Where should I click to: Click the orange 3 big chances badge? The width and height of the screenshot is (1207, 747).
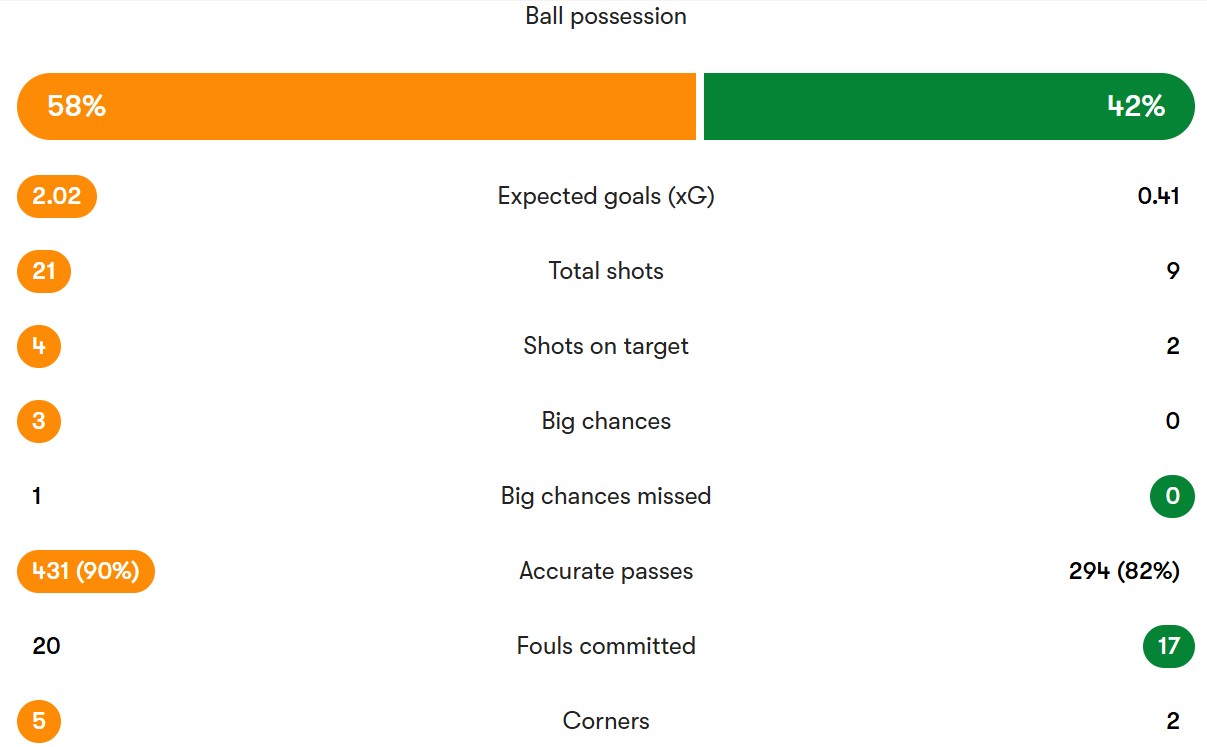tap(39, 421)
